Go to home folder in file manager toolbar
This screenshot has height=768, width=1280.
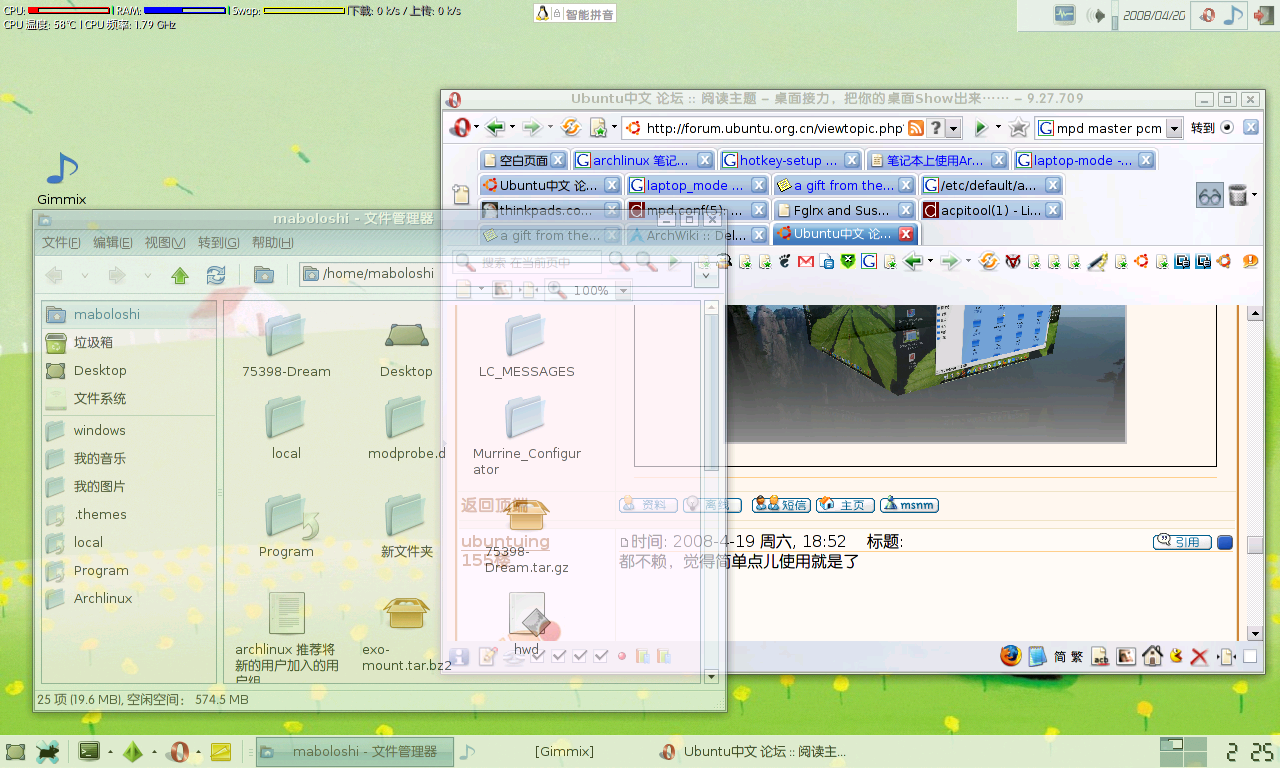pyautogui.click(x=264, y=274)
